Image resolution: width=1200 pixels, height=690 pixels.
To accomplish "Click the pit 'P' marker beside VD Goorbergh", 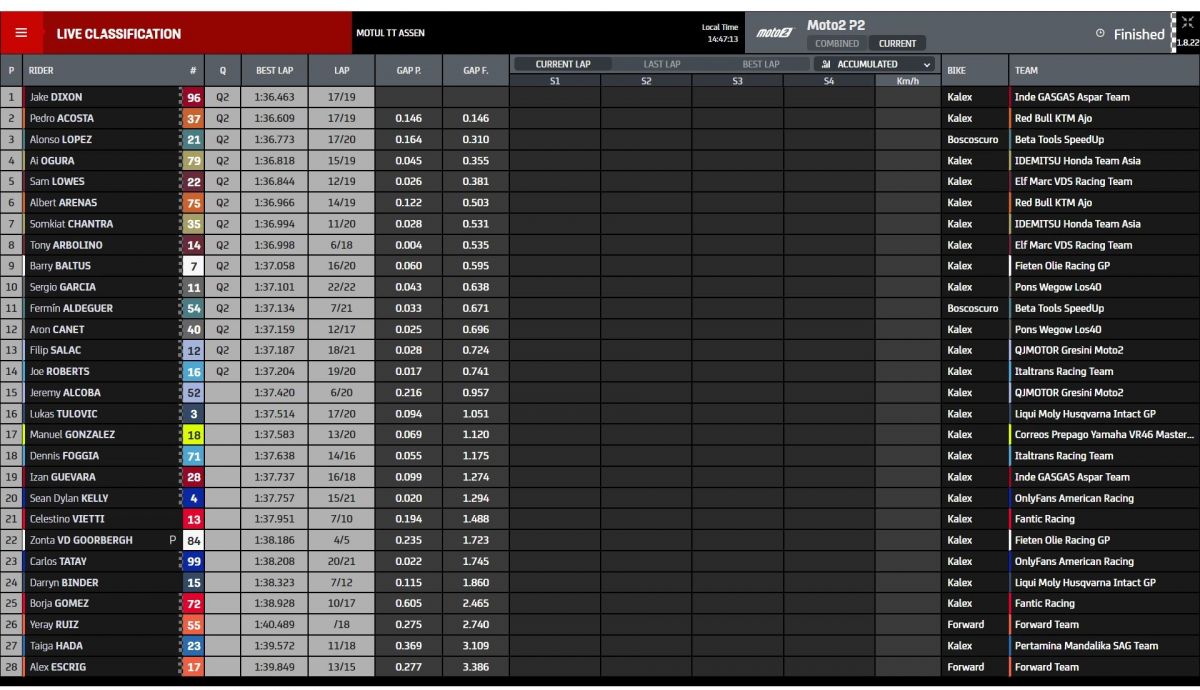I will pyautogui.click(x=172, y=540).
